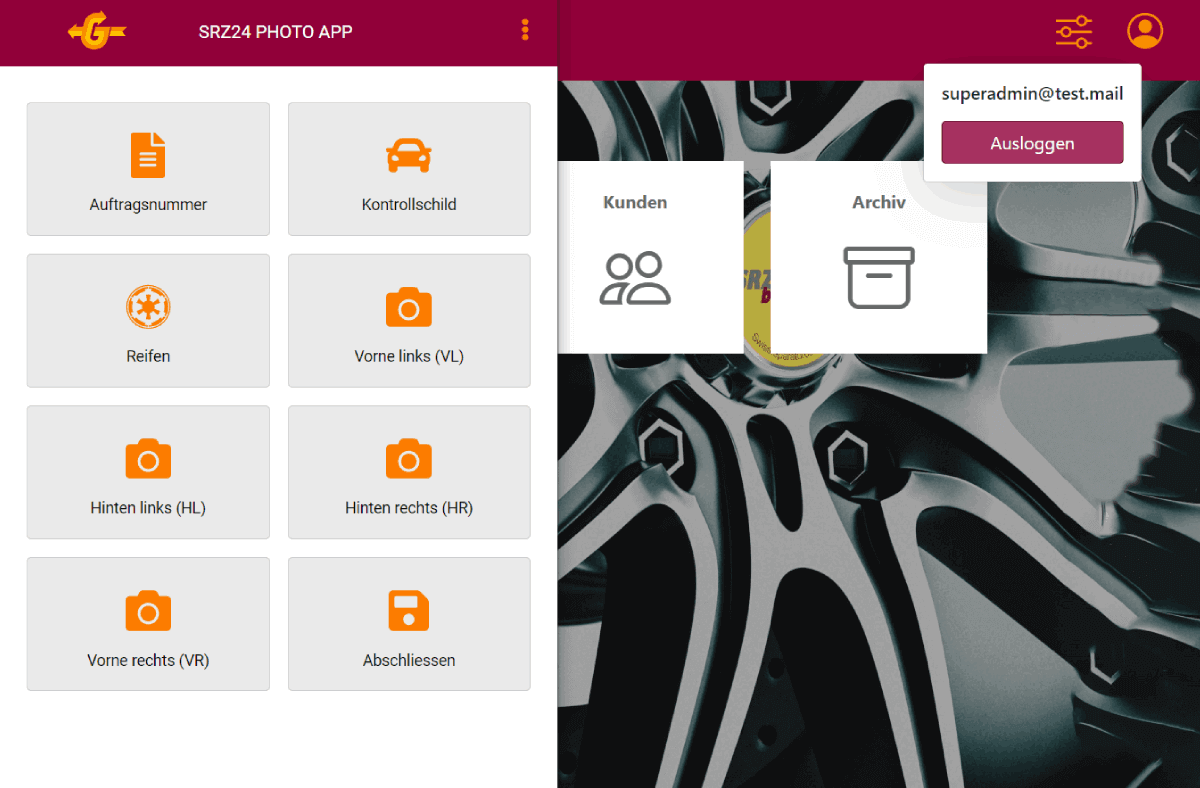Open the three-dot overflow menu
The width and height of the screenshot is (1200, 788).
(525, 31)
